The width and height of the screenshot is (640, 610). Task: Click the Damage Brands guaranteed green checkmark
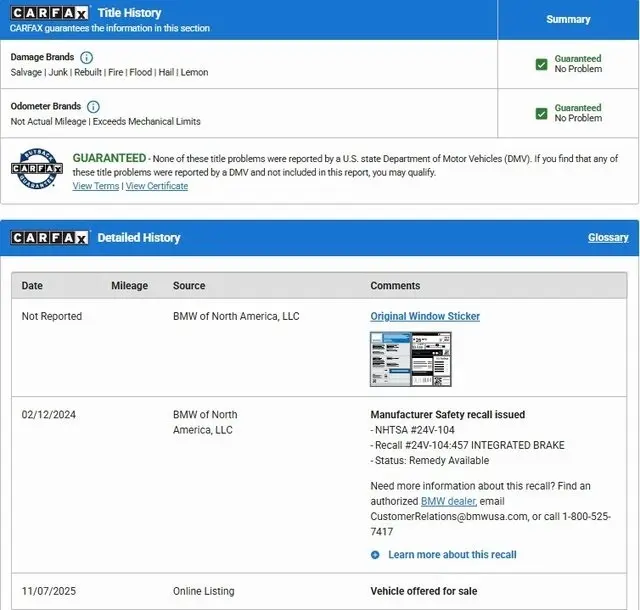click(x=541, y=64)
